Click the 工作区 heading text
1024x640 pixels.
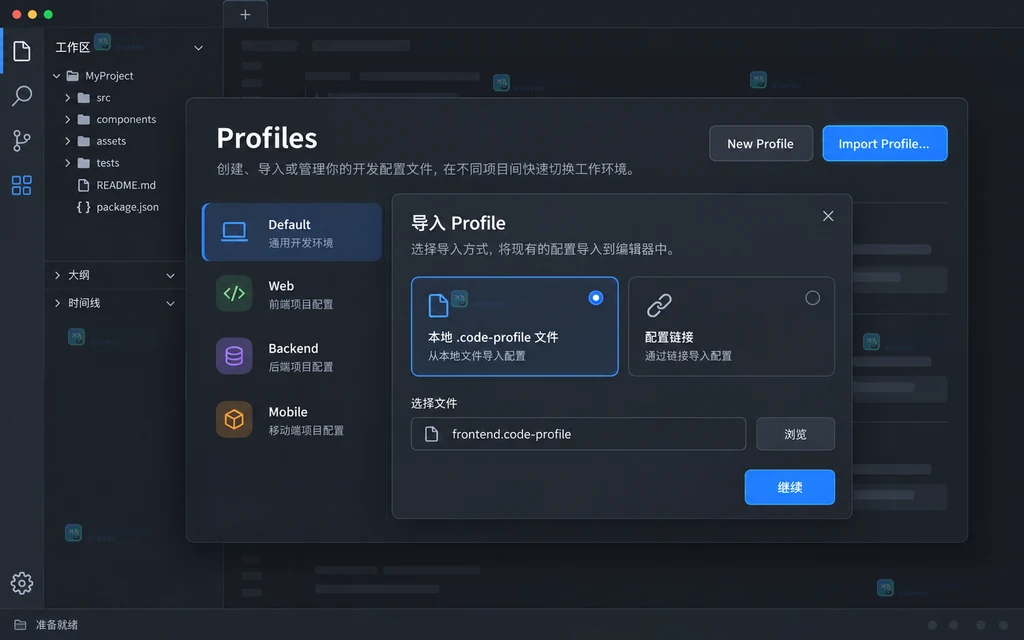coord(72,48)
